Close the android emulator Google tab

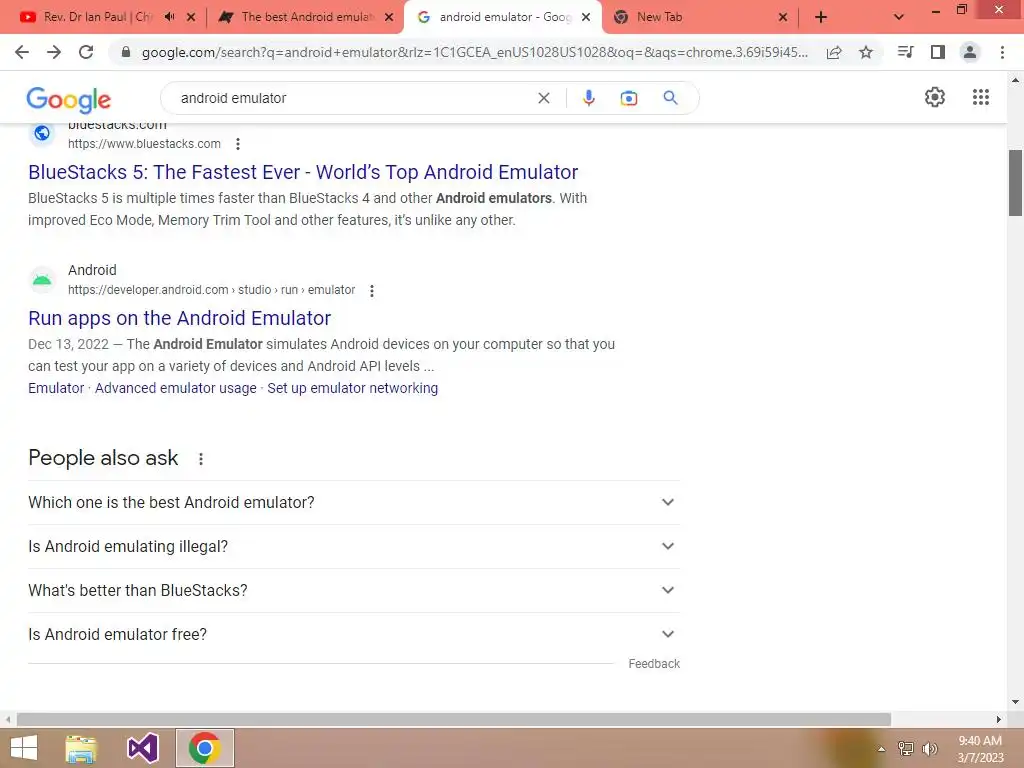pos(586,17)
